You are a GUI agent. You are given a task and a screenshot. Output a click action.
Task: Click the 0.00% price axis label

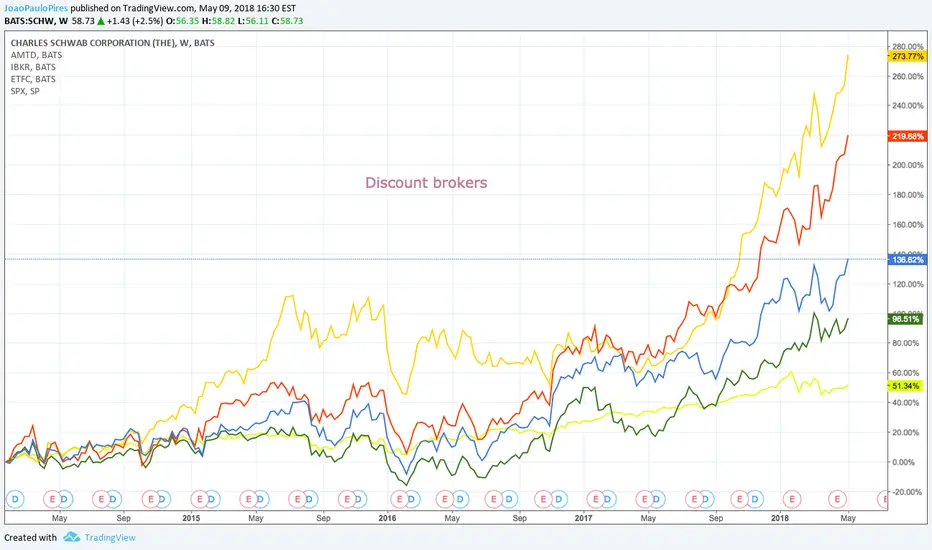[x=904, y=462]
